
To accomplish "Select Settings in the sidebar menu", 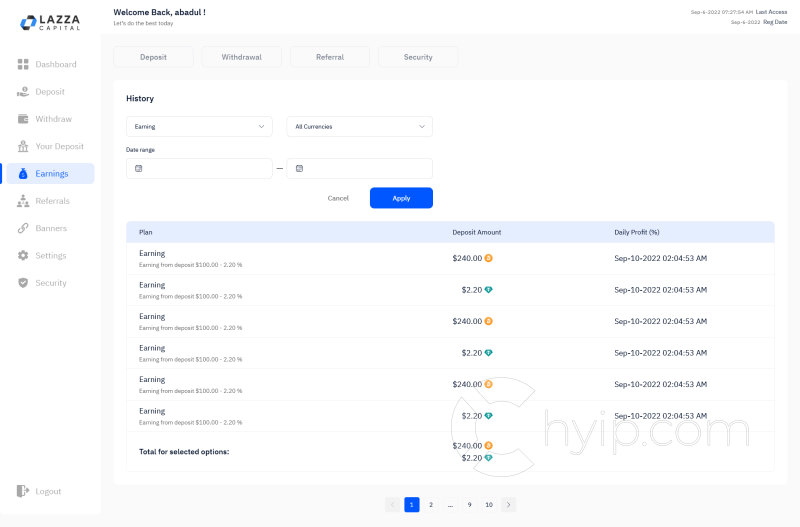I will coord(50,256).
